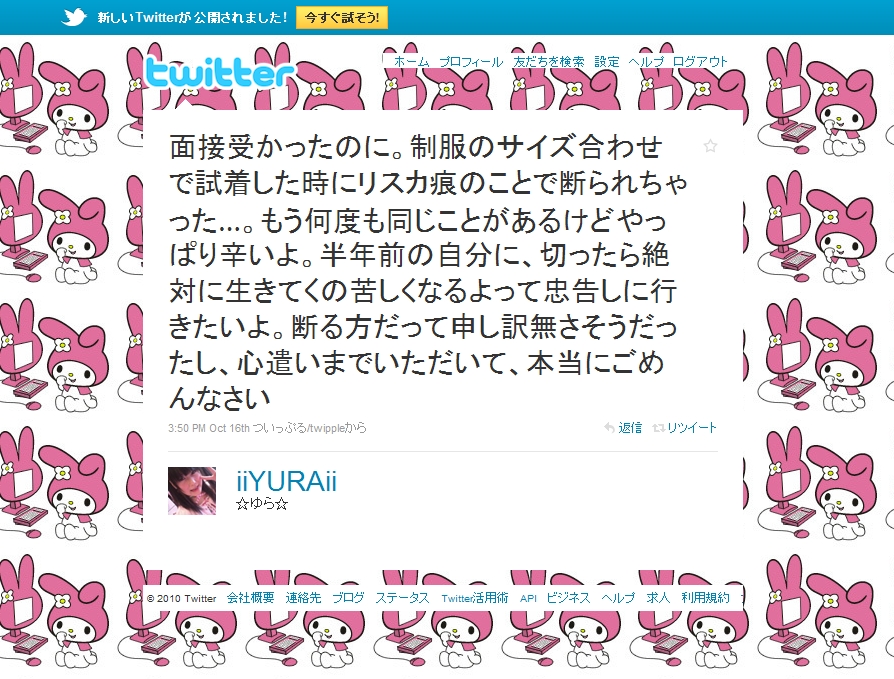Screen dimensions: 894x679
Task: Open iiYURAii's profile avatar
Action: pyautogui.click(x=192, y=491)
